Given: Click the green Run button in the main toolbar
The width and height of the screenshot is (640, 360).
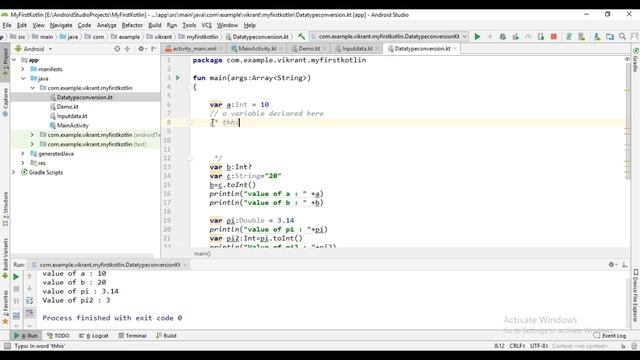Looking at the screenshot, I should [477, 37].
